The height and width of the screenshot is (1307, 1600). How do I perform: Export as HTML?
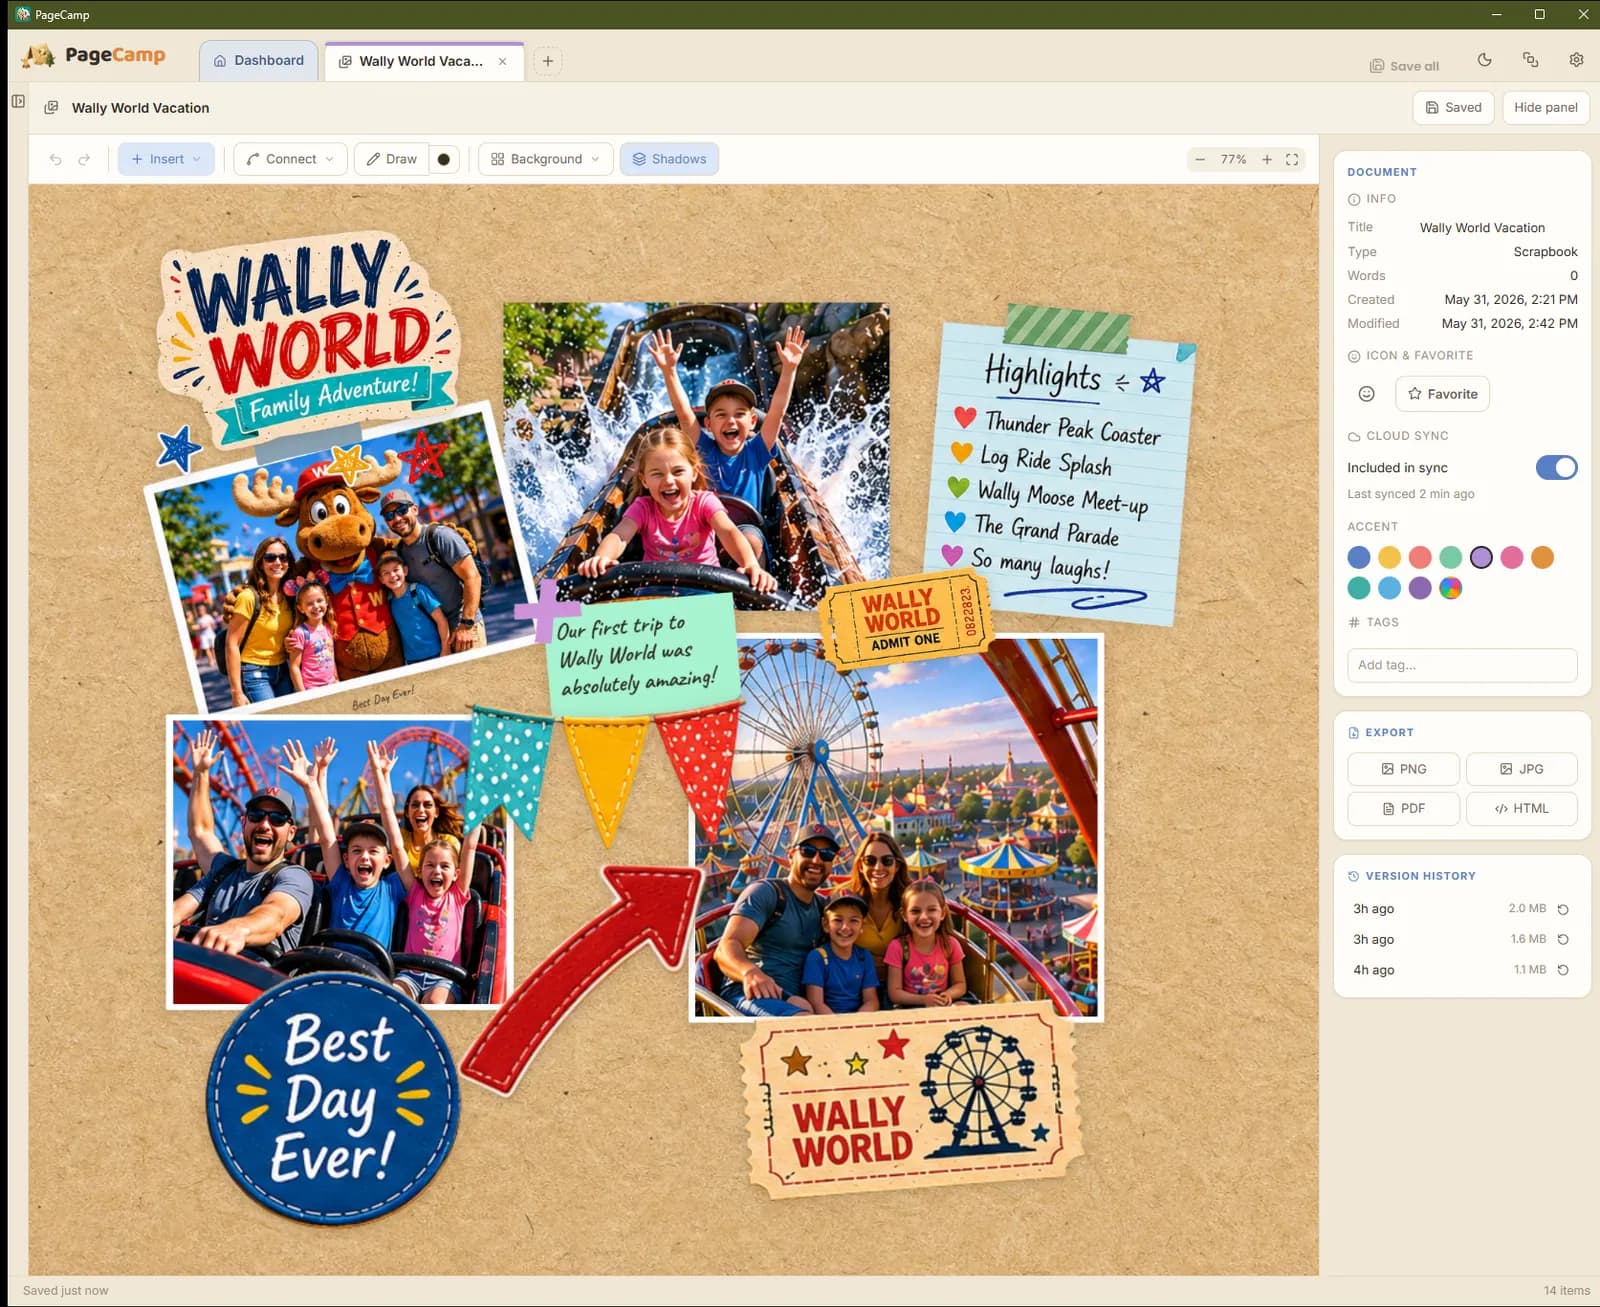(x=1521, y=808)
